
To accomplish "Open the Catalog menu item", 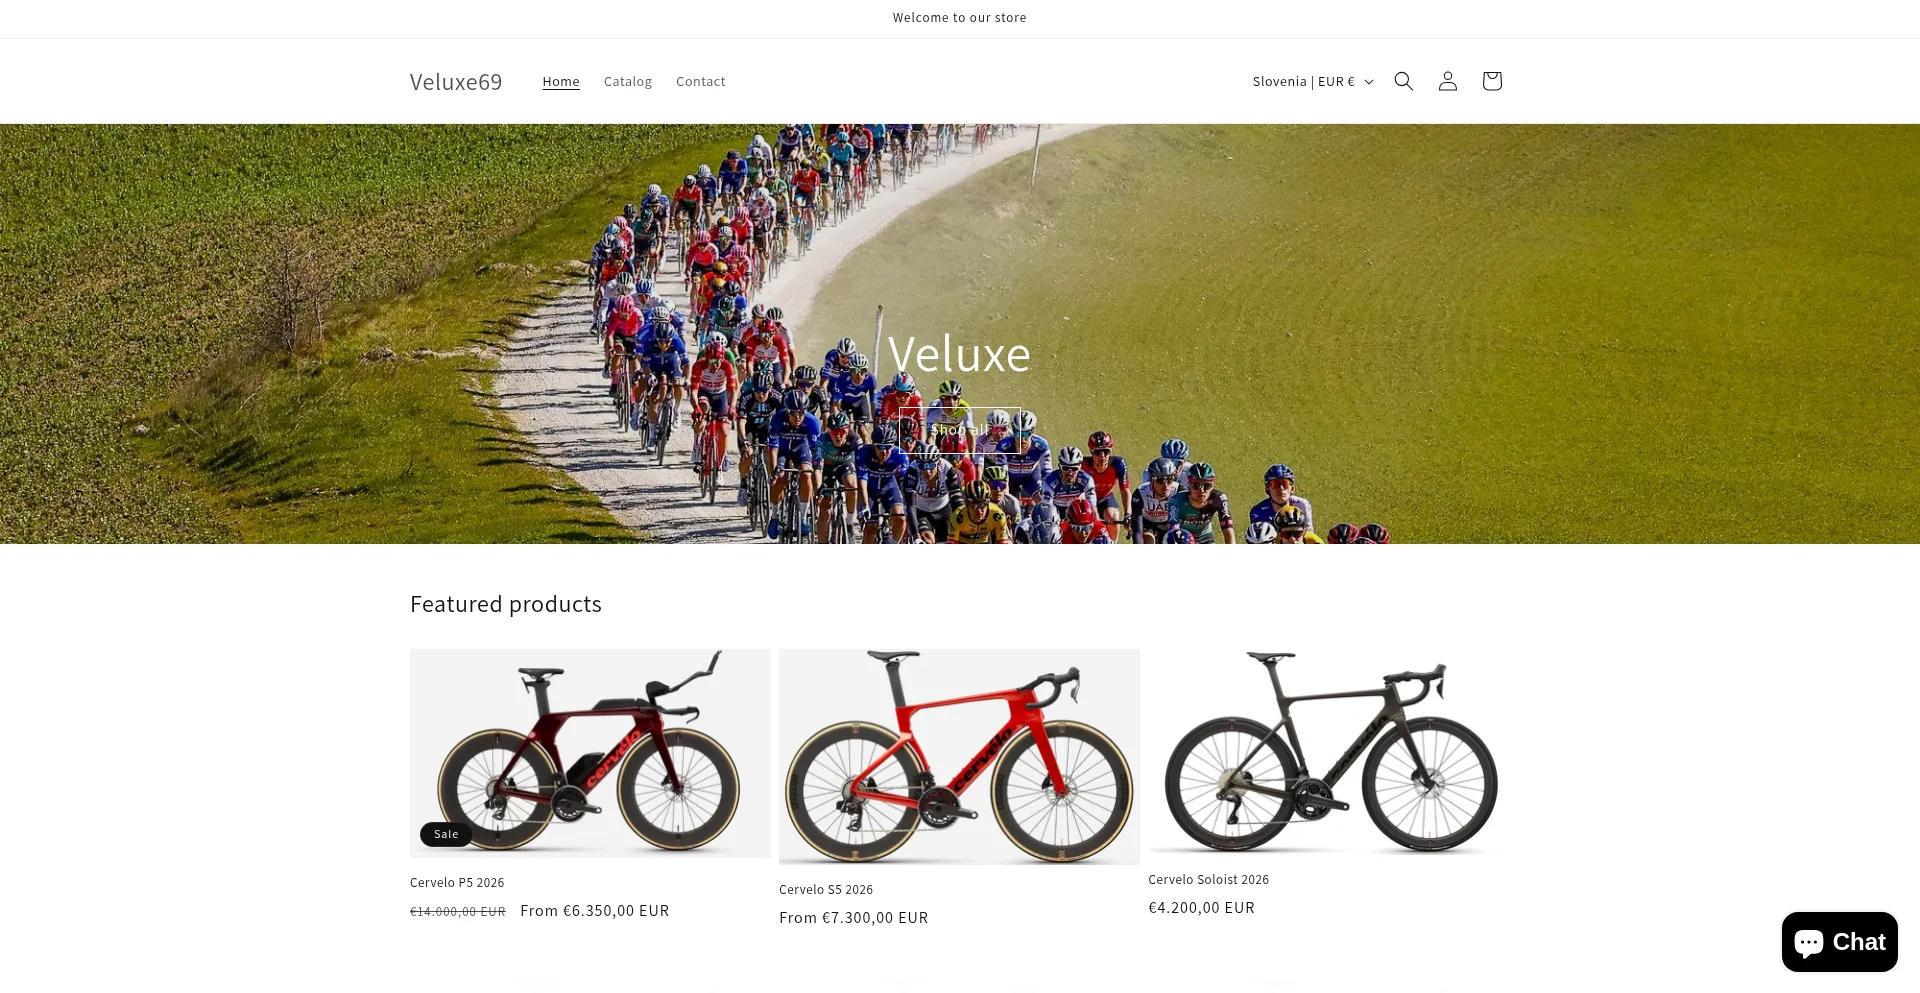I will 628,82.
